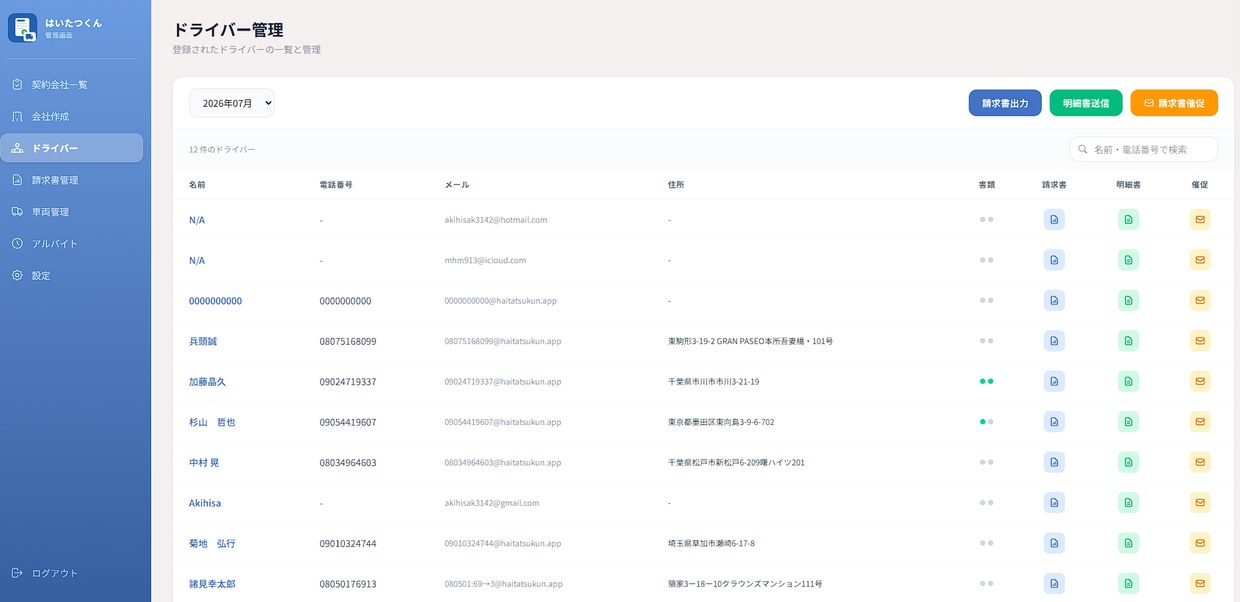Focus the 名前・電話番号で検索 search field
The height and width of the screenshot is (602, 1240).
tap(1144, 149)
